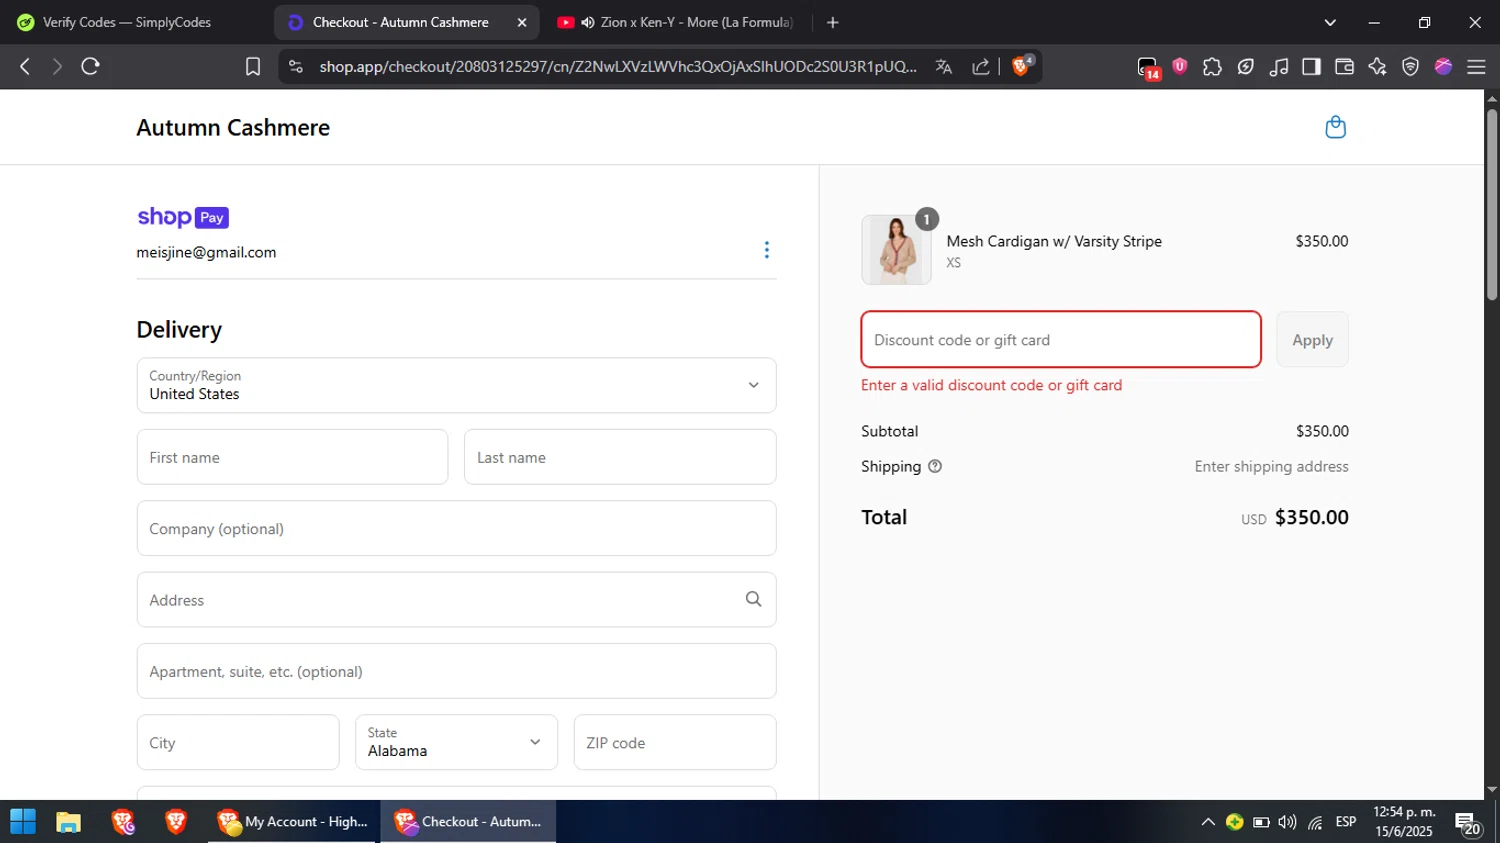Toggle the browser sidebar panel icon
This screenshot has height=843, width=1500.
point(1311,66)
